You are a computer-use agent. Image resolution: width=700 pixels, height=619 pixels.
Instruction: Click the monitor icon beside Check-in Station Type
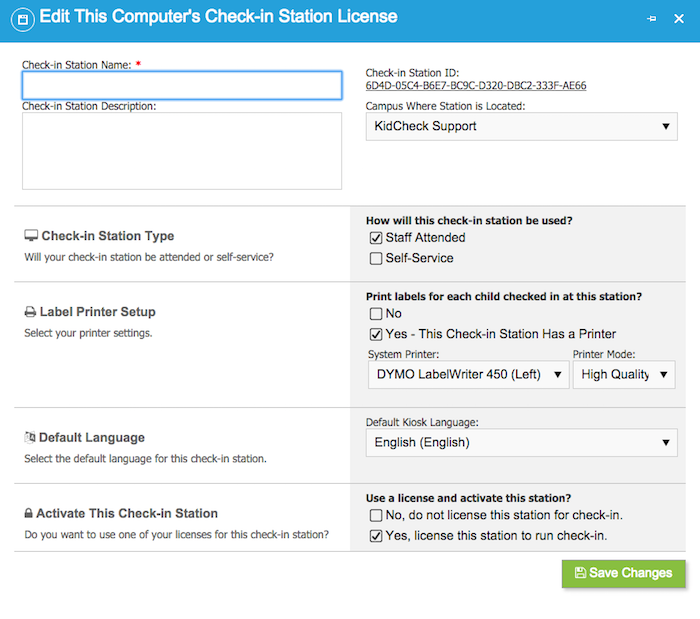coord(31,236)
